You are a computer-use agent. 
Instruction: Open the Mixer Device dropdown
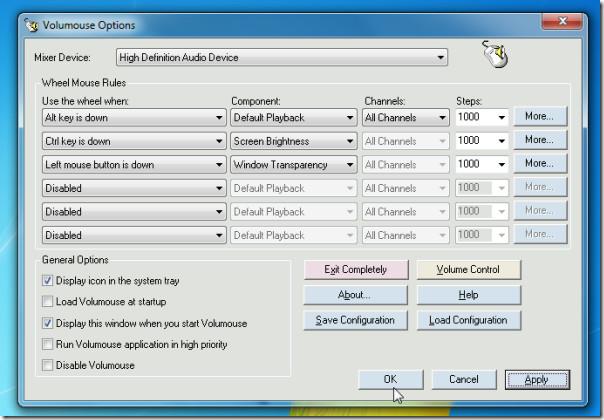tap(282, 57)
